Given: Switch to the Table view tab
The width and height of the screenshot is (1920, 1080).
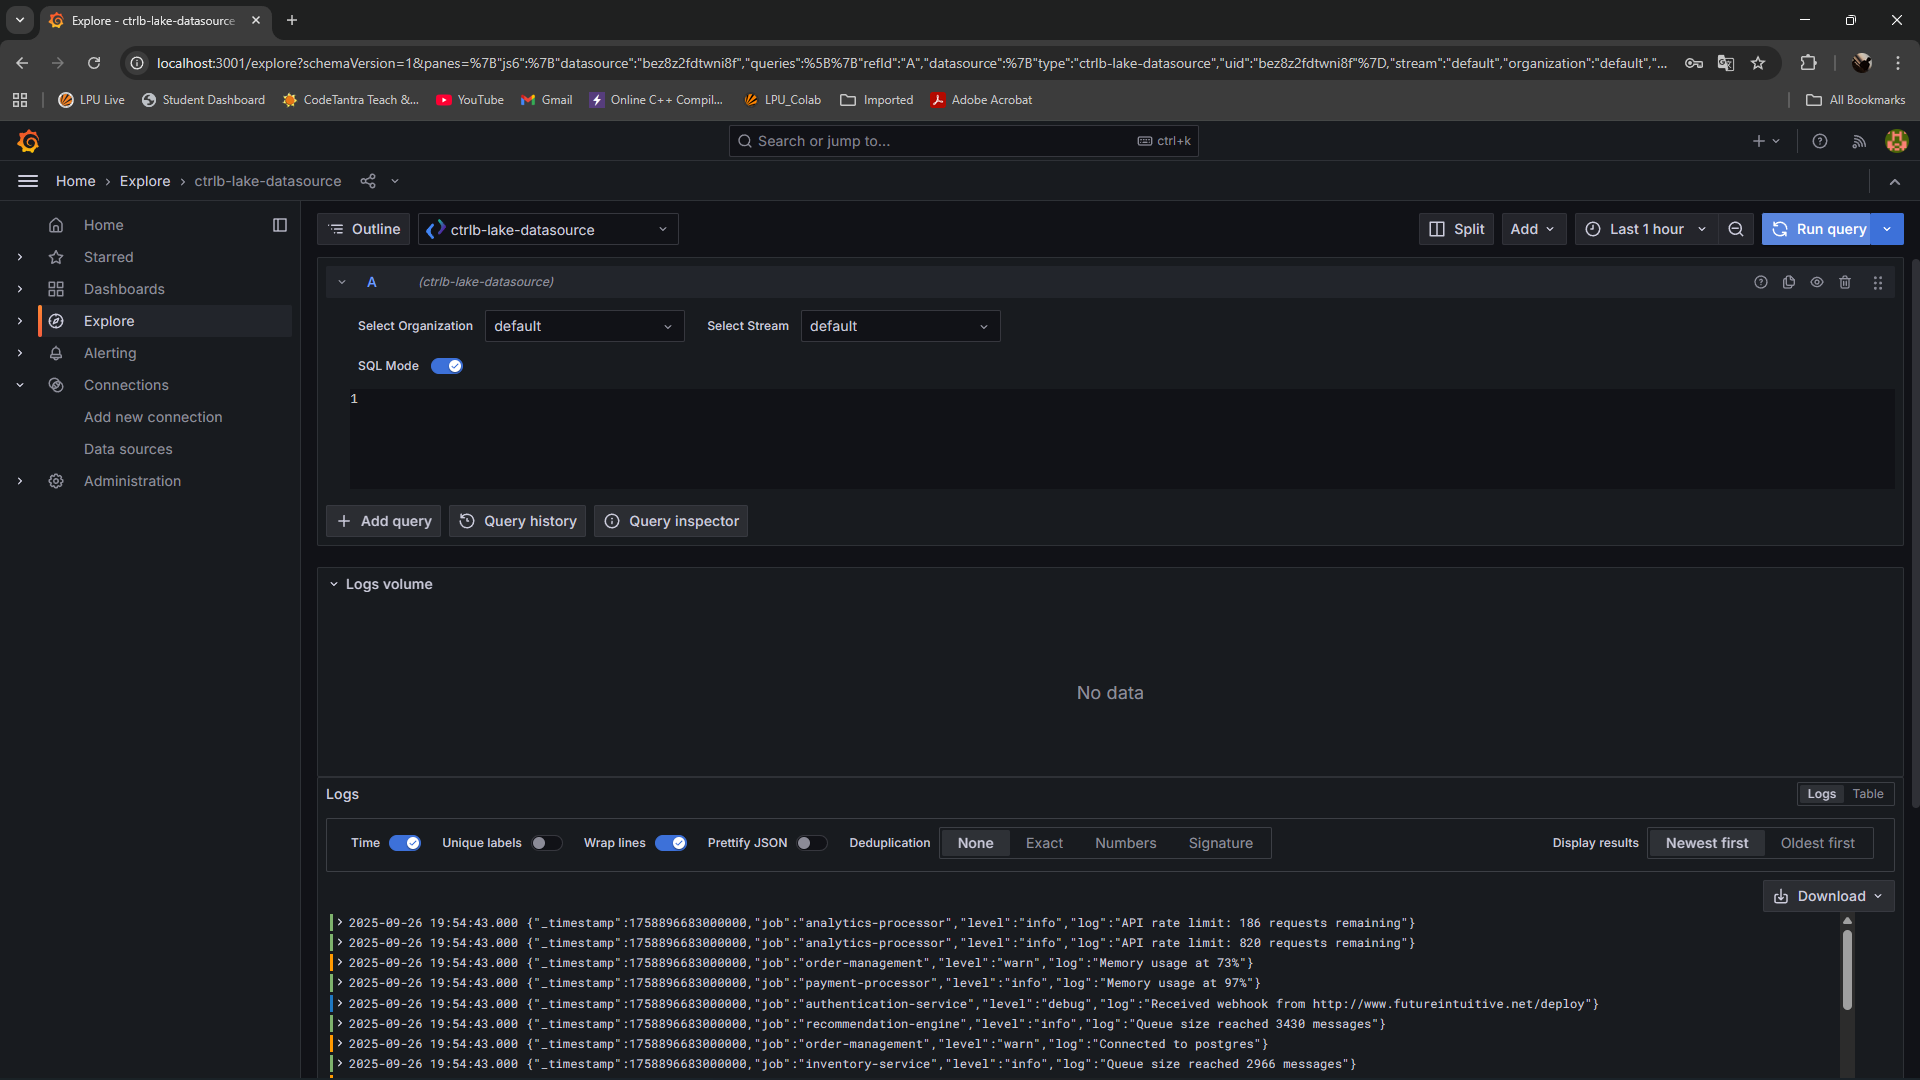Looking at the screenshot, I should [1867, 794].
